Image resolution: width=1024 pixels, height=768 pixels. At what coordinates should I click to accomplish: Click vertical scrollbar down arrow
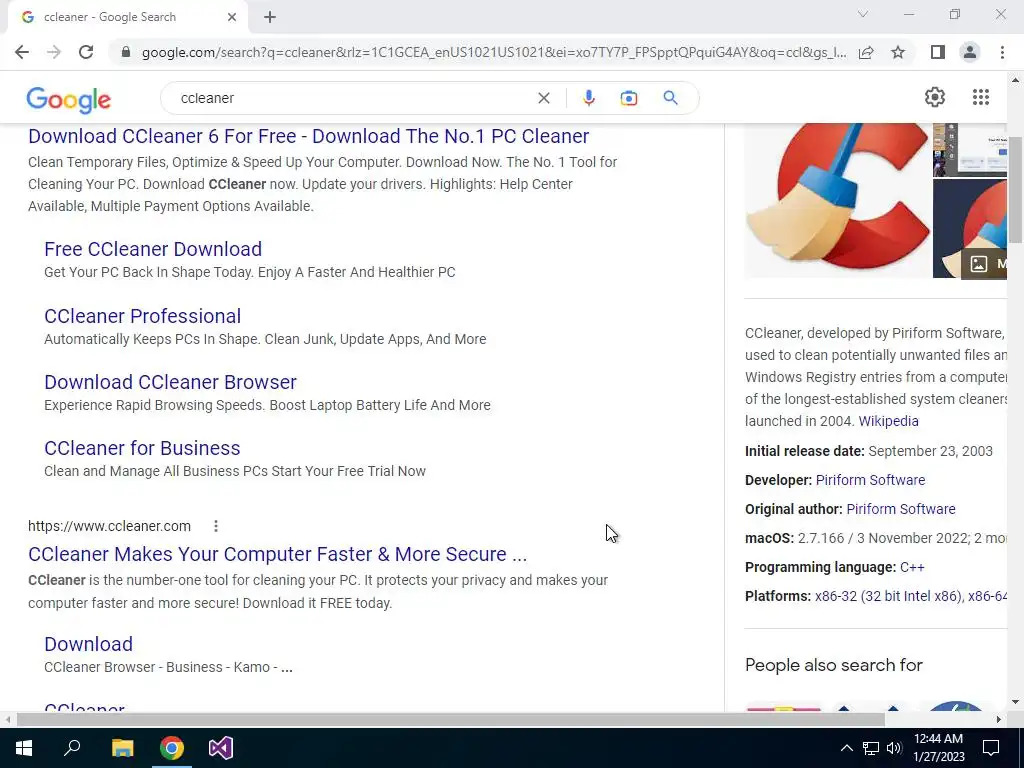pos(1015,703)
